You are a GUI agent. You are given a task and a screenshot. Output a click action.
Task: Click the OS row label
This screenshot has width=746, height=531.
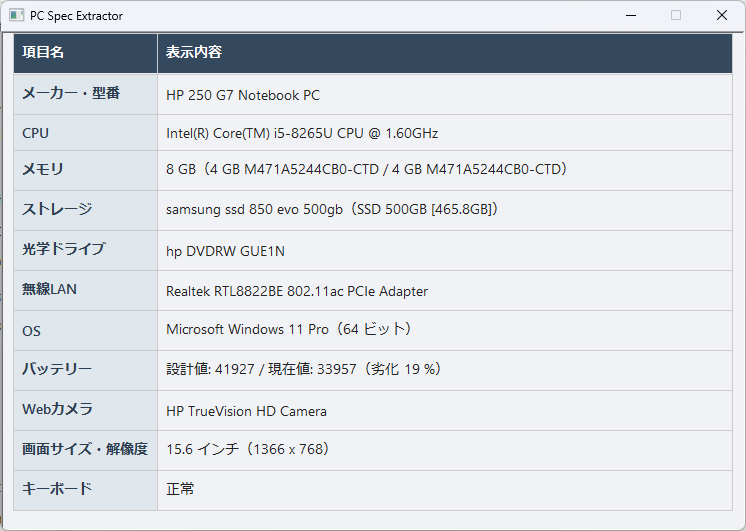click(31, 331)
